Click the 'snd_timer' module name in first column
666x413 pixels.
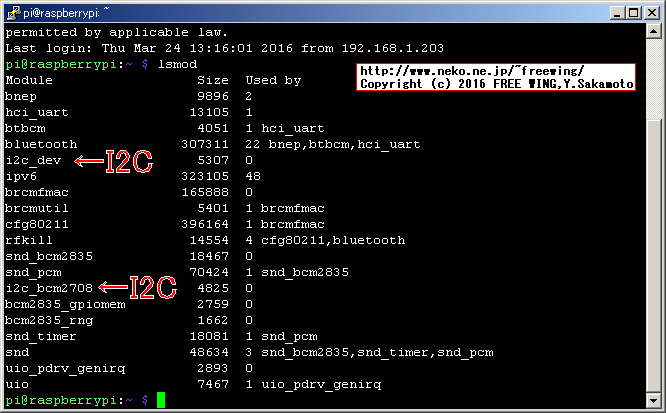coord(41,337)
